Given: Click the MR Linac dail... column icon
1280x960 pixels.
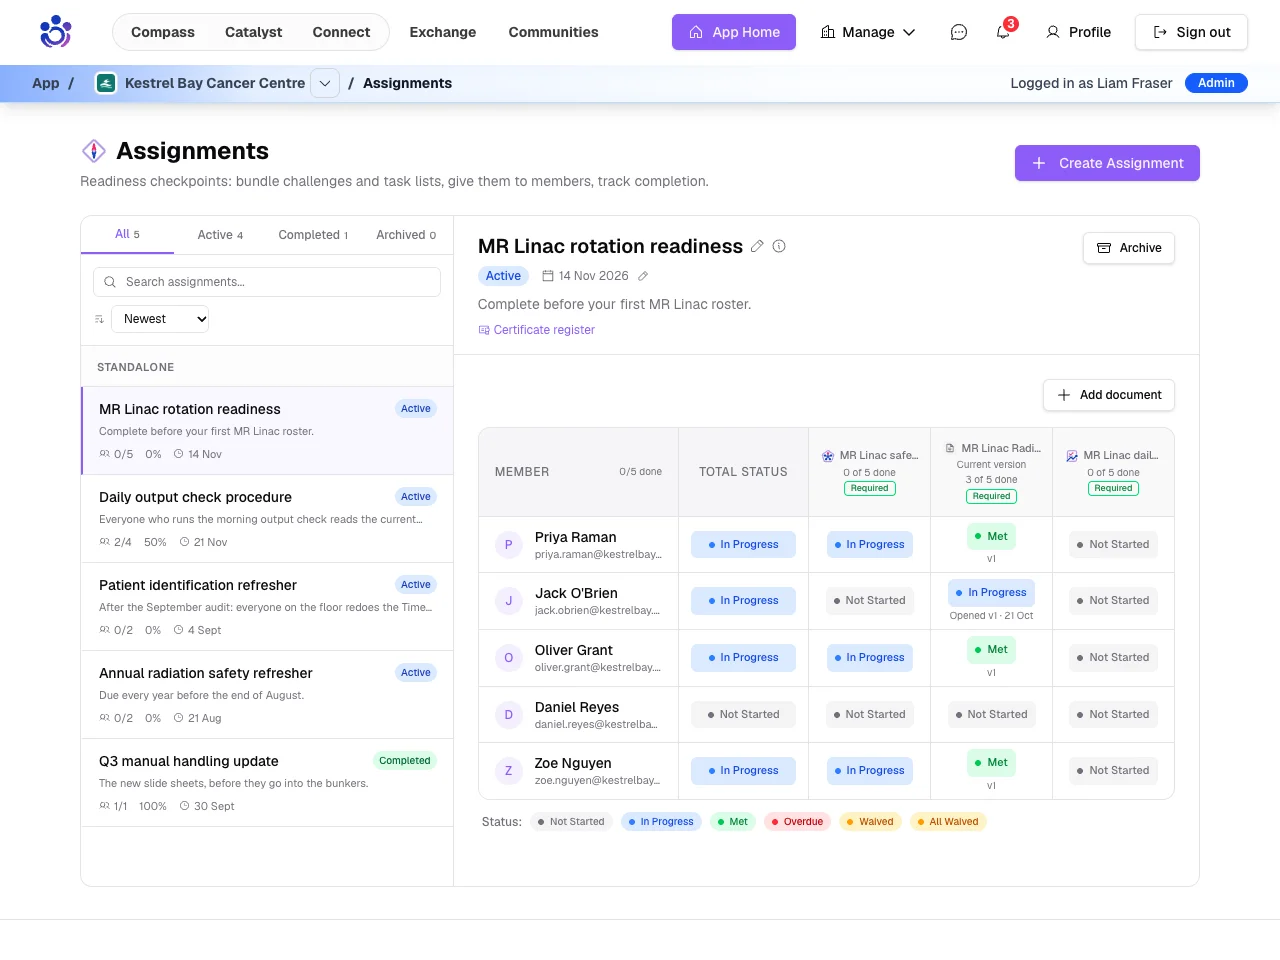Looking at the screenshot, I should click(1072, 456).
